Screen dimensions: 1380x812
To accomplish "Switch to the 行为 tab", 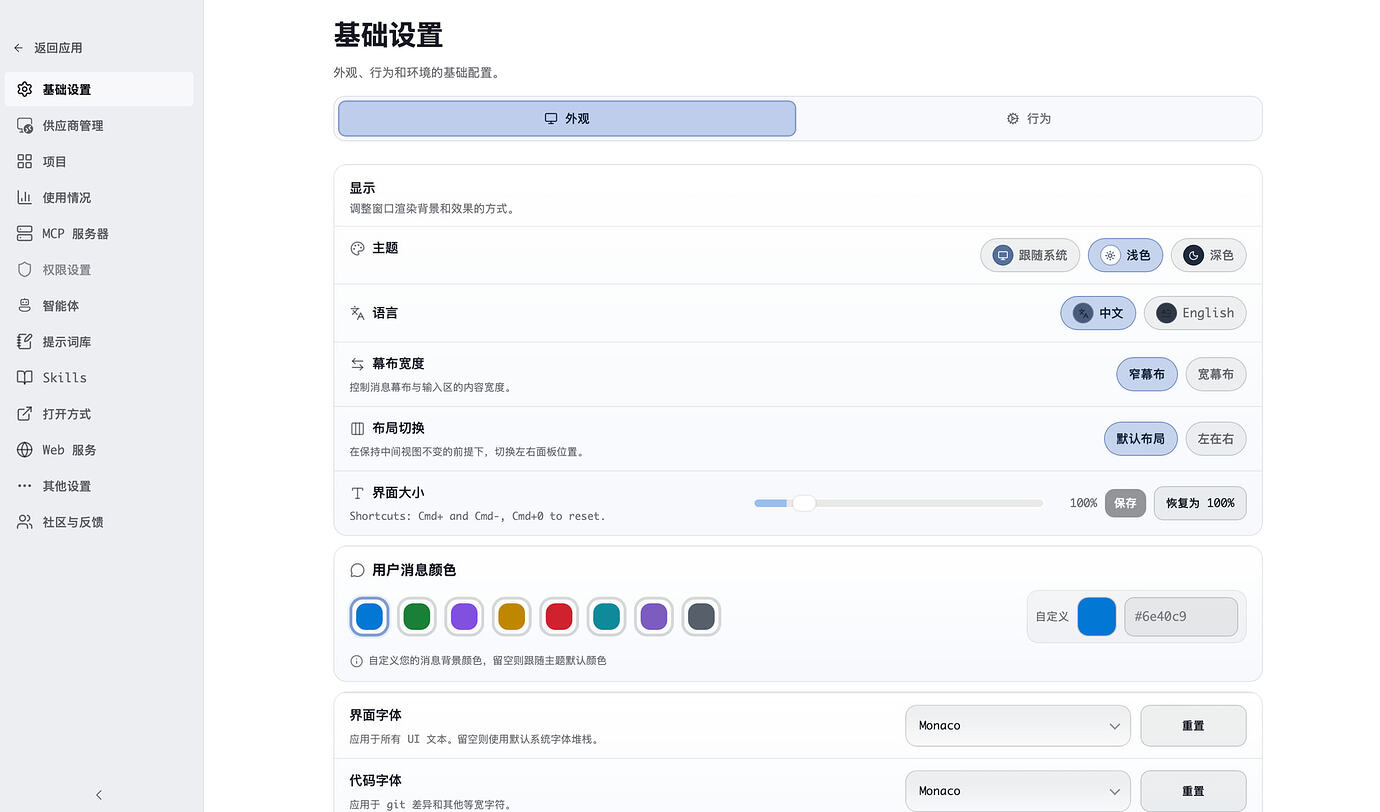I will click(1028, 118).
